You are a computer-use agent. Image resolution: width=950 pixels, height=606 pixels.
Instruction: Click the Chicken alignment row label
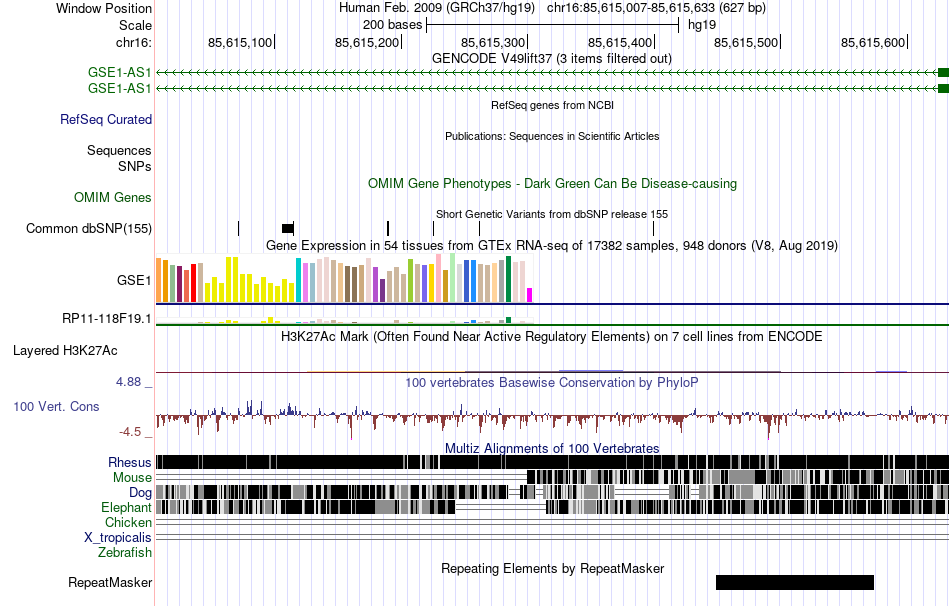coord(128,522)
